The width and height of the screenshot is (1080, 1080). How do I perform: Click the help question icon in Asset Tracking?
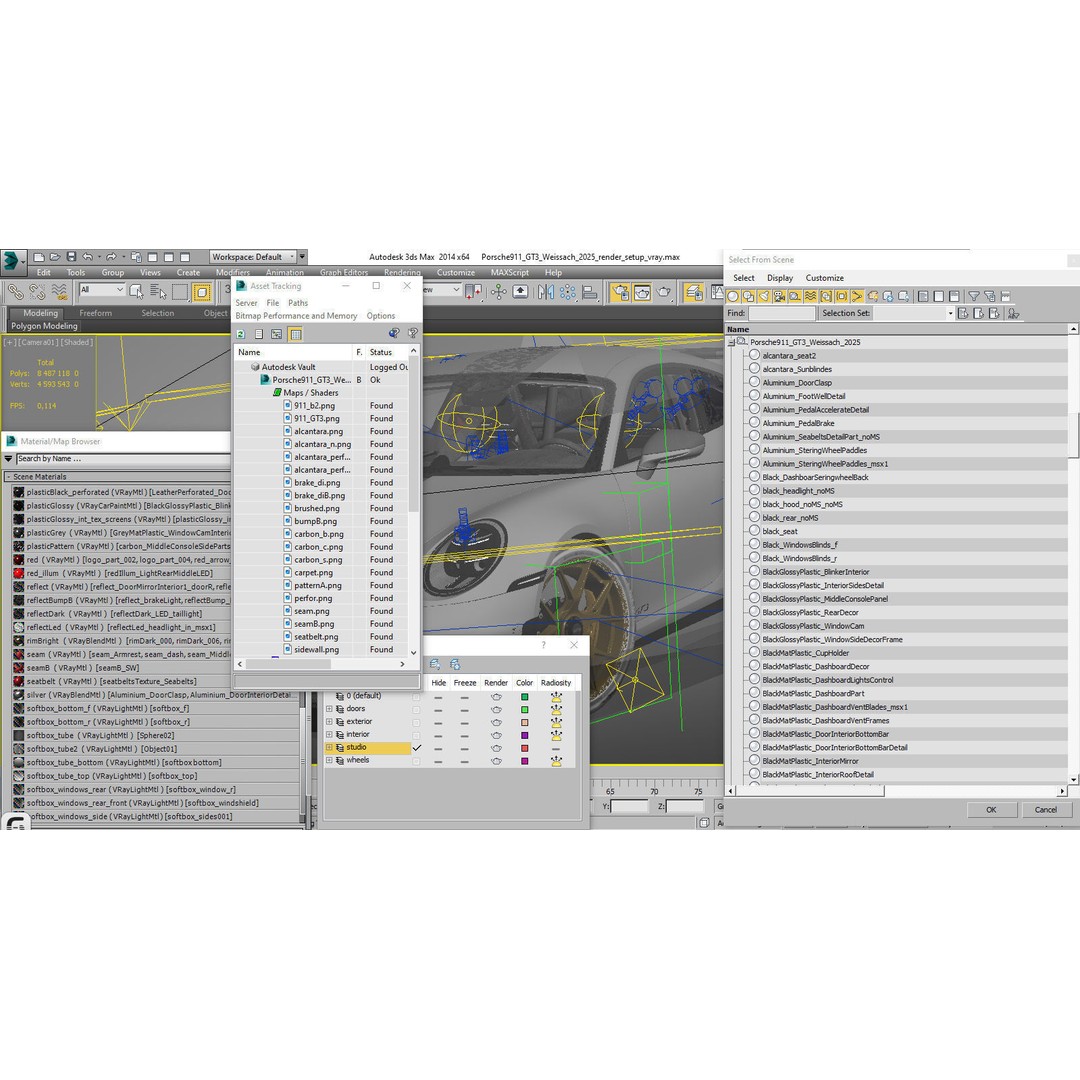tap(413, 333)
